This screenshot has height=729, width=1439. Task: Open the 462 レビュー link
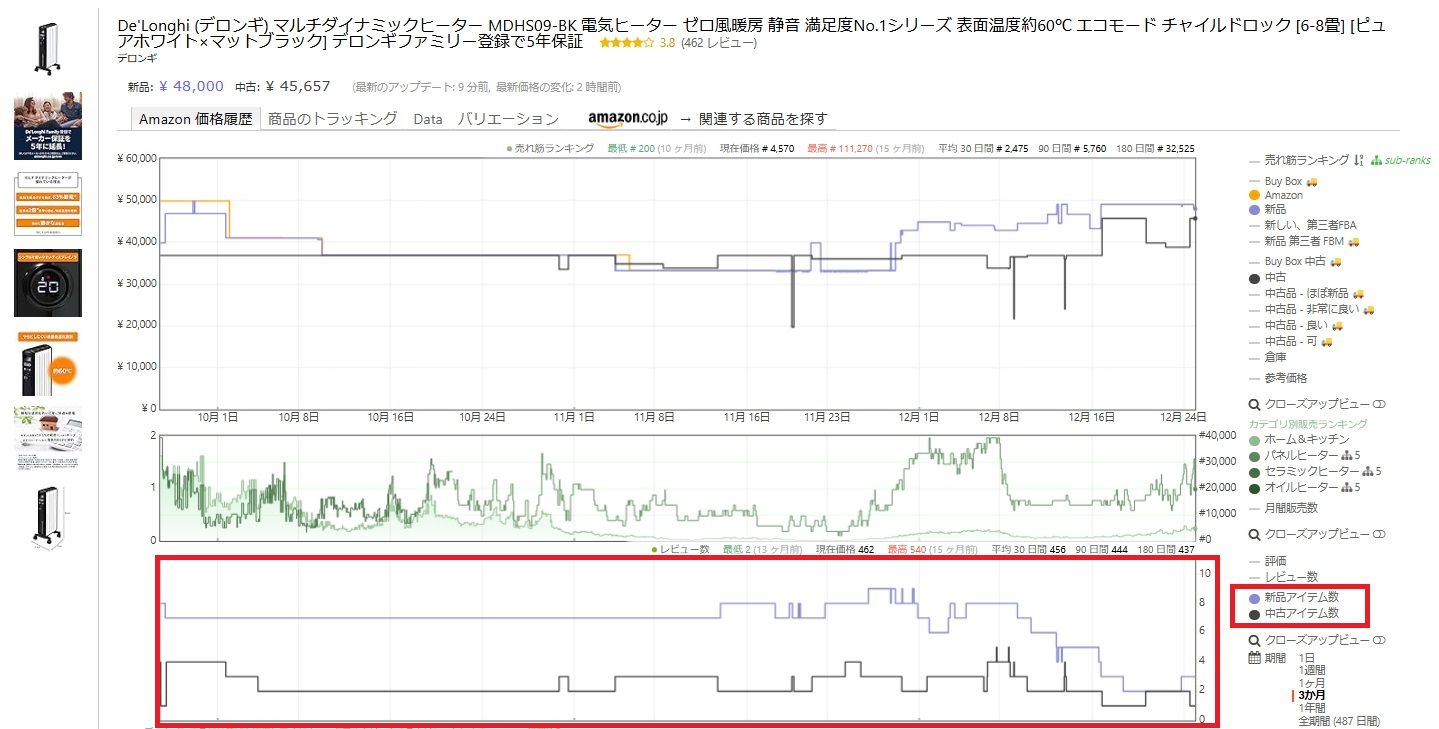[719, 43]
